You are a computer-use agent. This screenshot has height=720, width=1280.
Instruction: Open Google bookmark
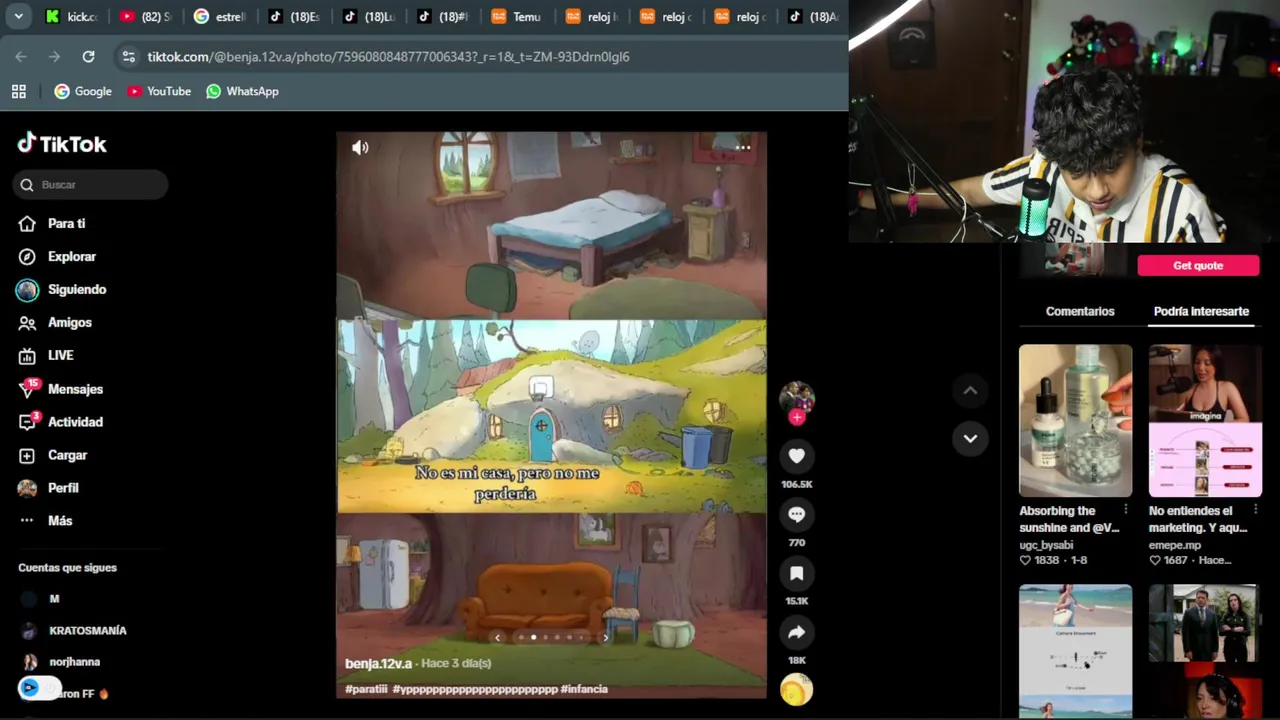[x=83, y=91]
